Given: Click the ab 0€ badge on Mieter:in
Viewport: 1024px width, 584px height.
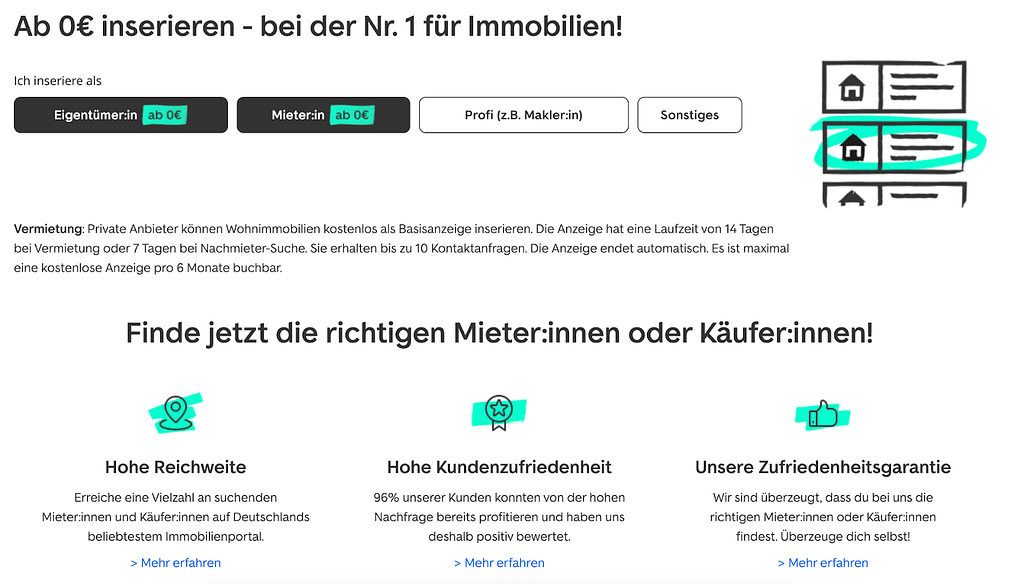Looking at the screenshot, I should point(353,115).
